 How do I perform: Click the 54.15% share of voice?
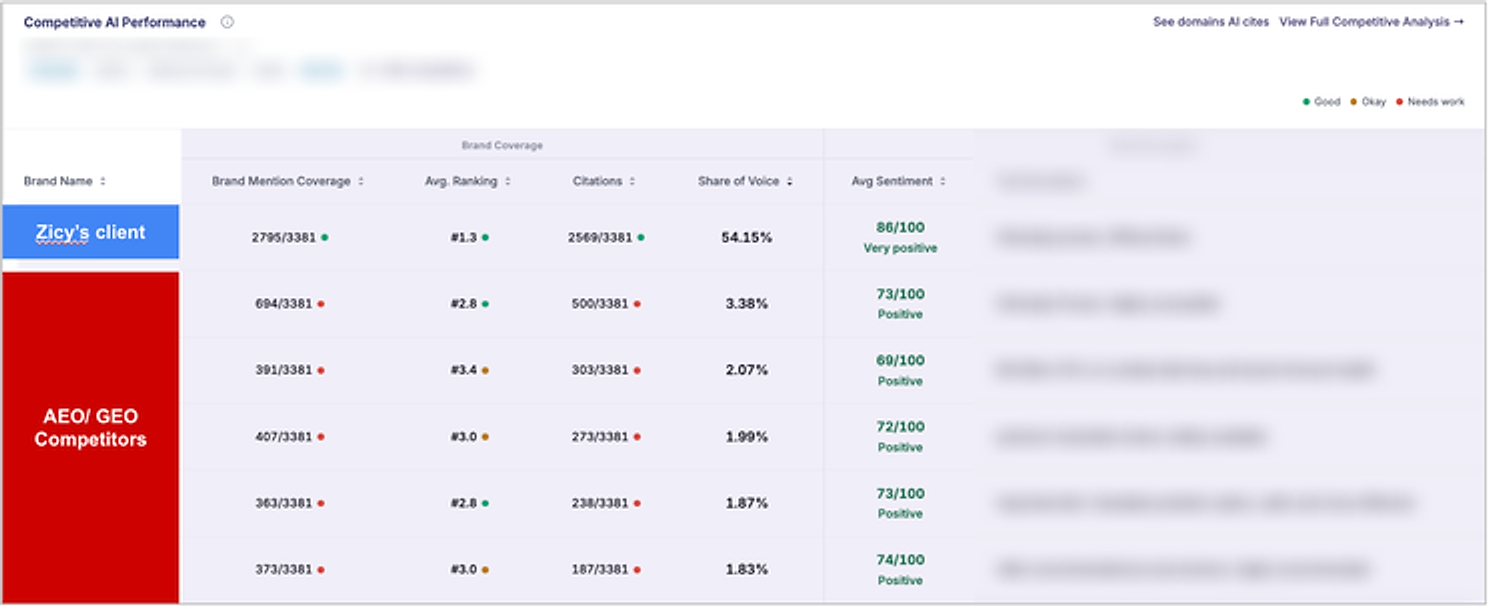(747, 238)
